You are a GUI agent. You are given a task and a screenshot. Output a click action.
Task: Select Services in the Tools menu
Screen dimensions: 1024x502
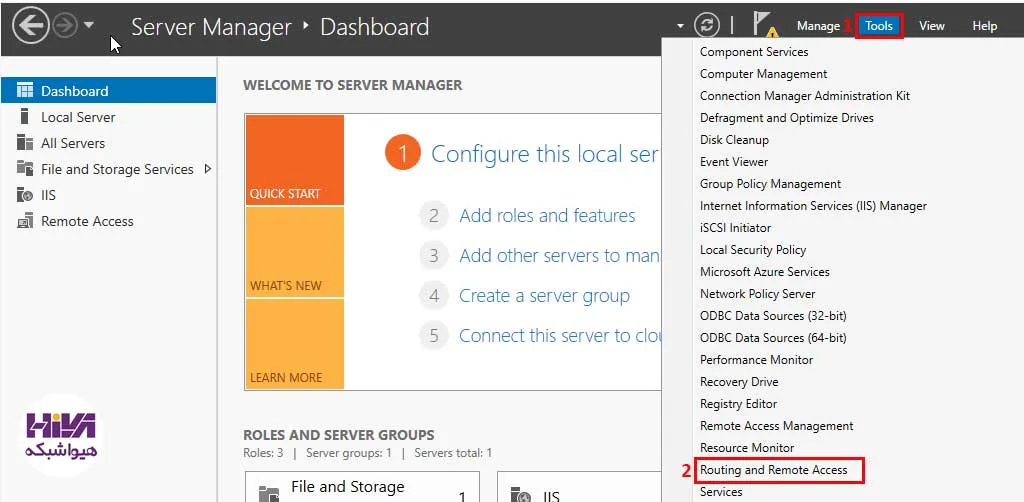[721, 492]
